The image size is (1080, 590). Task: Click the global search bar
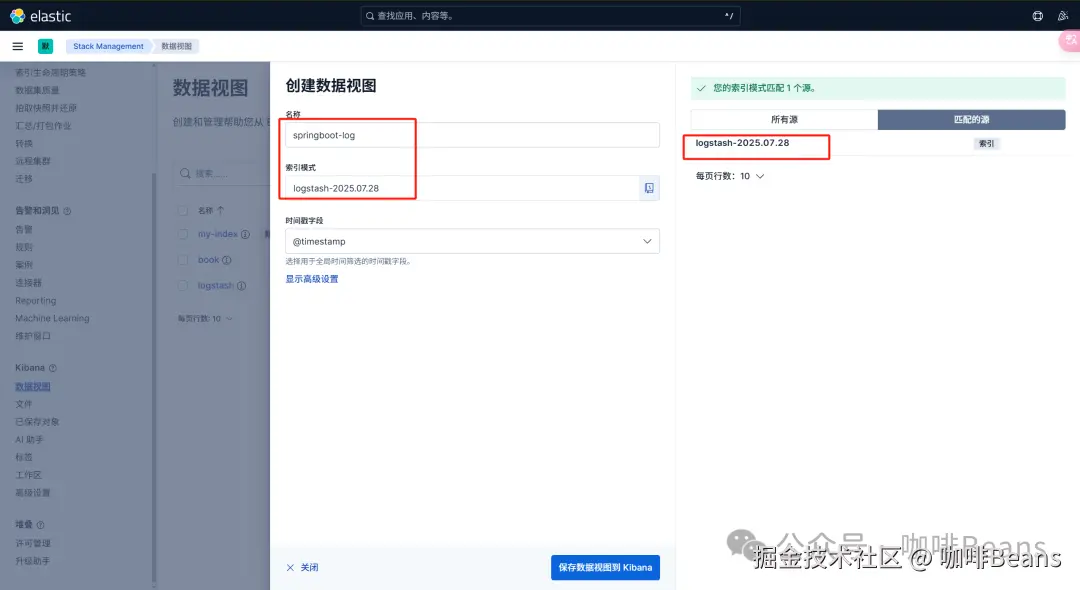pos(550,16)
